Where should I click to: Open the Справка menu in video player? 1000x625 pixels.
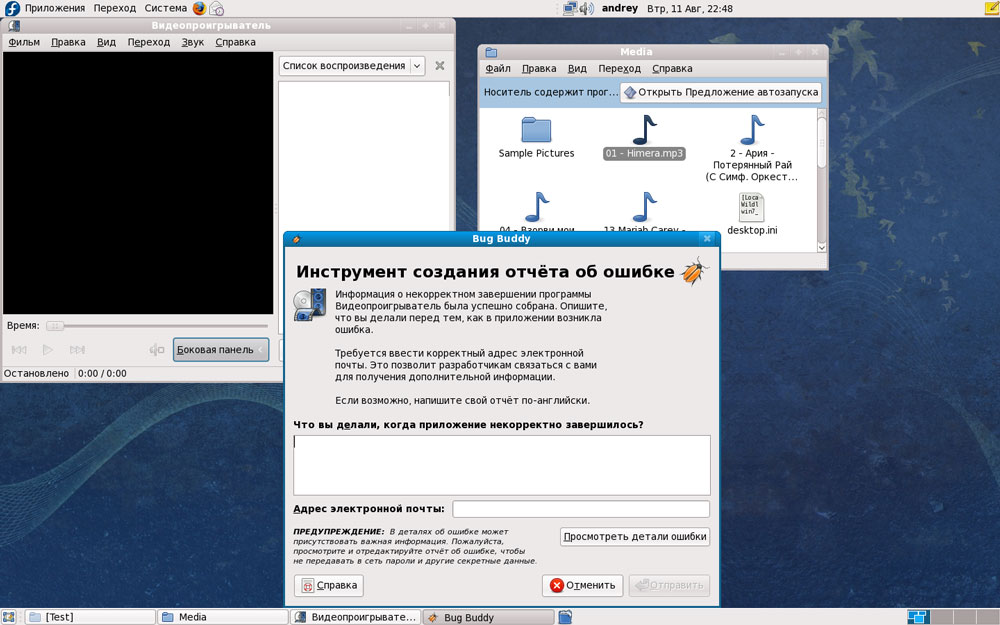[235, 42]
